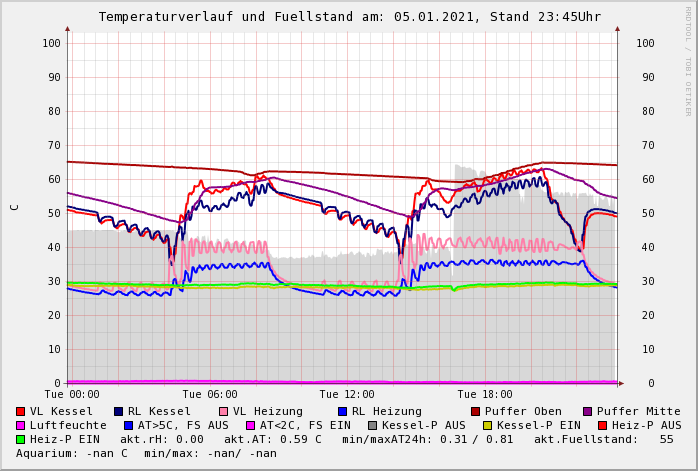
Task: Click the Tue 06:00 time axis label
Action: coord(210,394)
